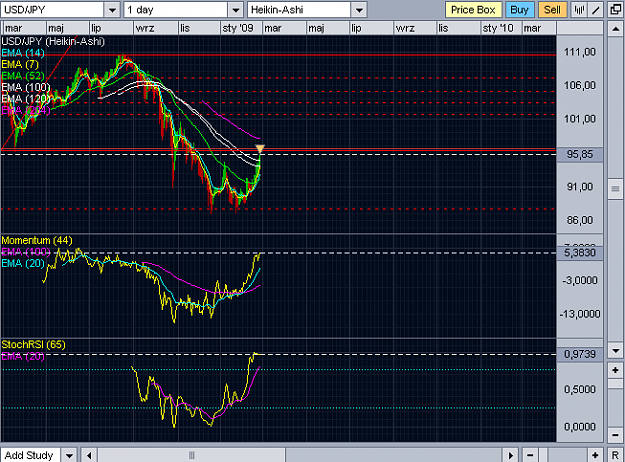Screen dimensions: 625x462
Task: Click the Price Box button
Action: coord(473,10)
